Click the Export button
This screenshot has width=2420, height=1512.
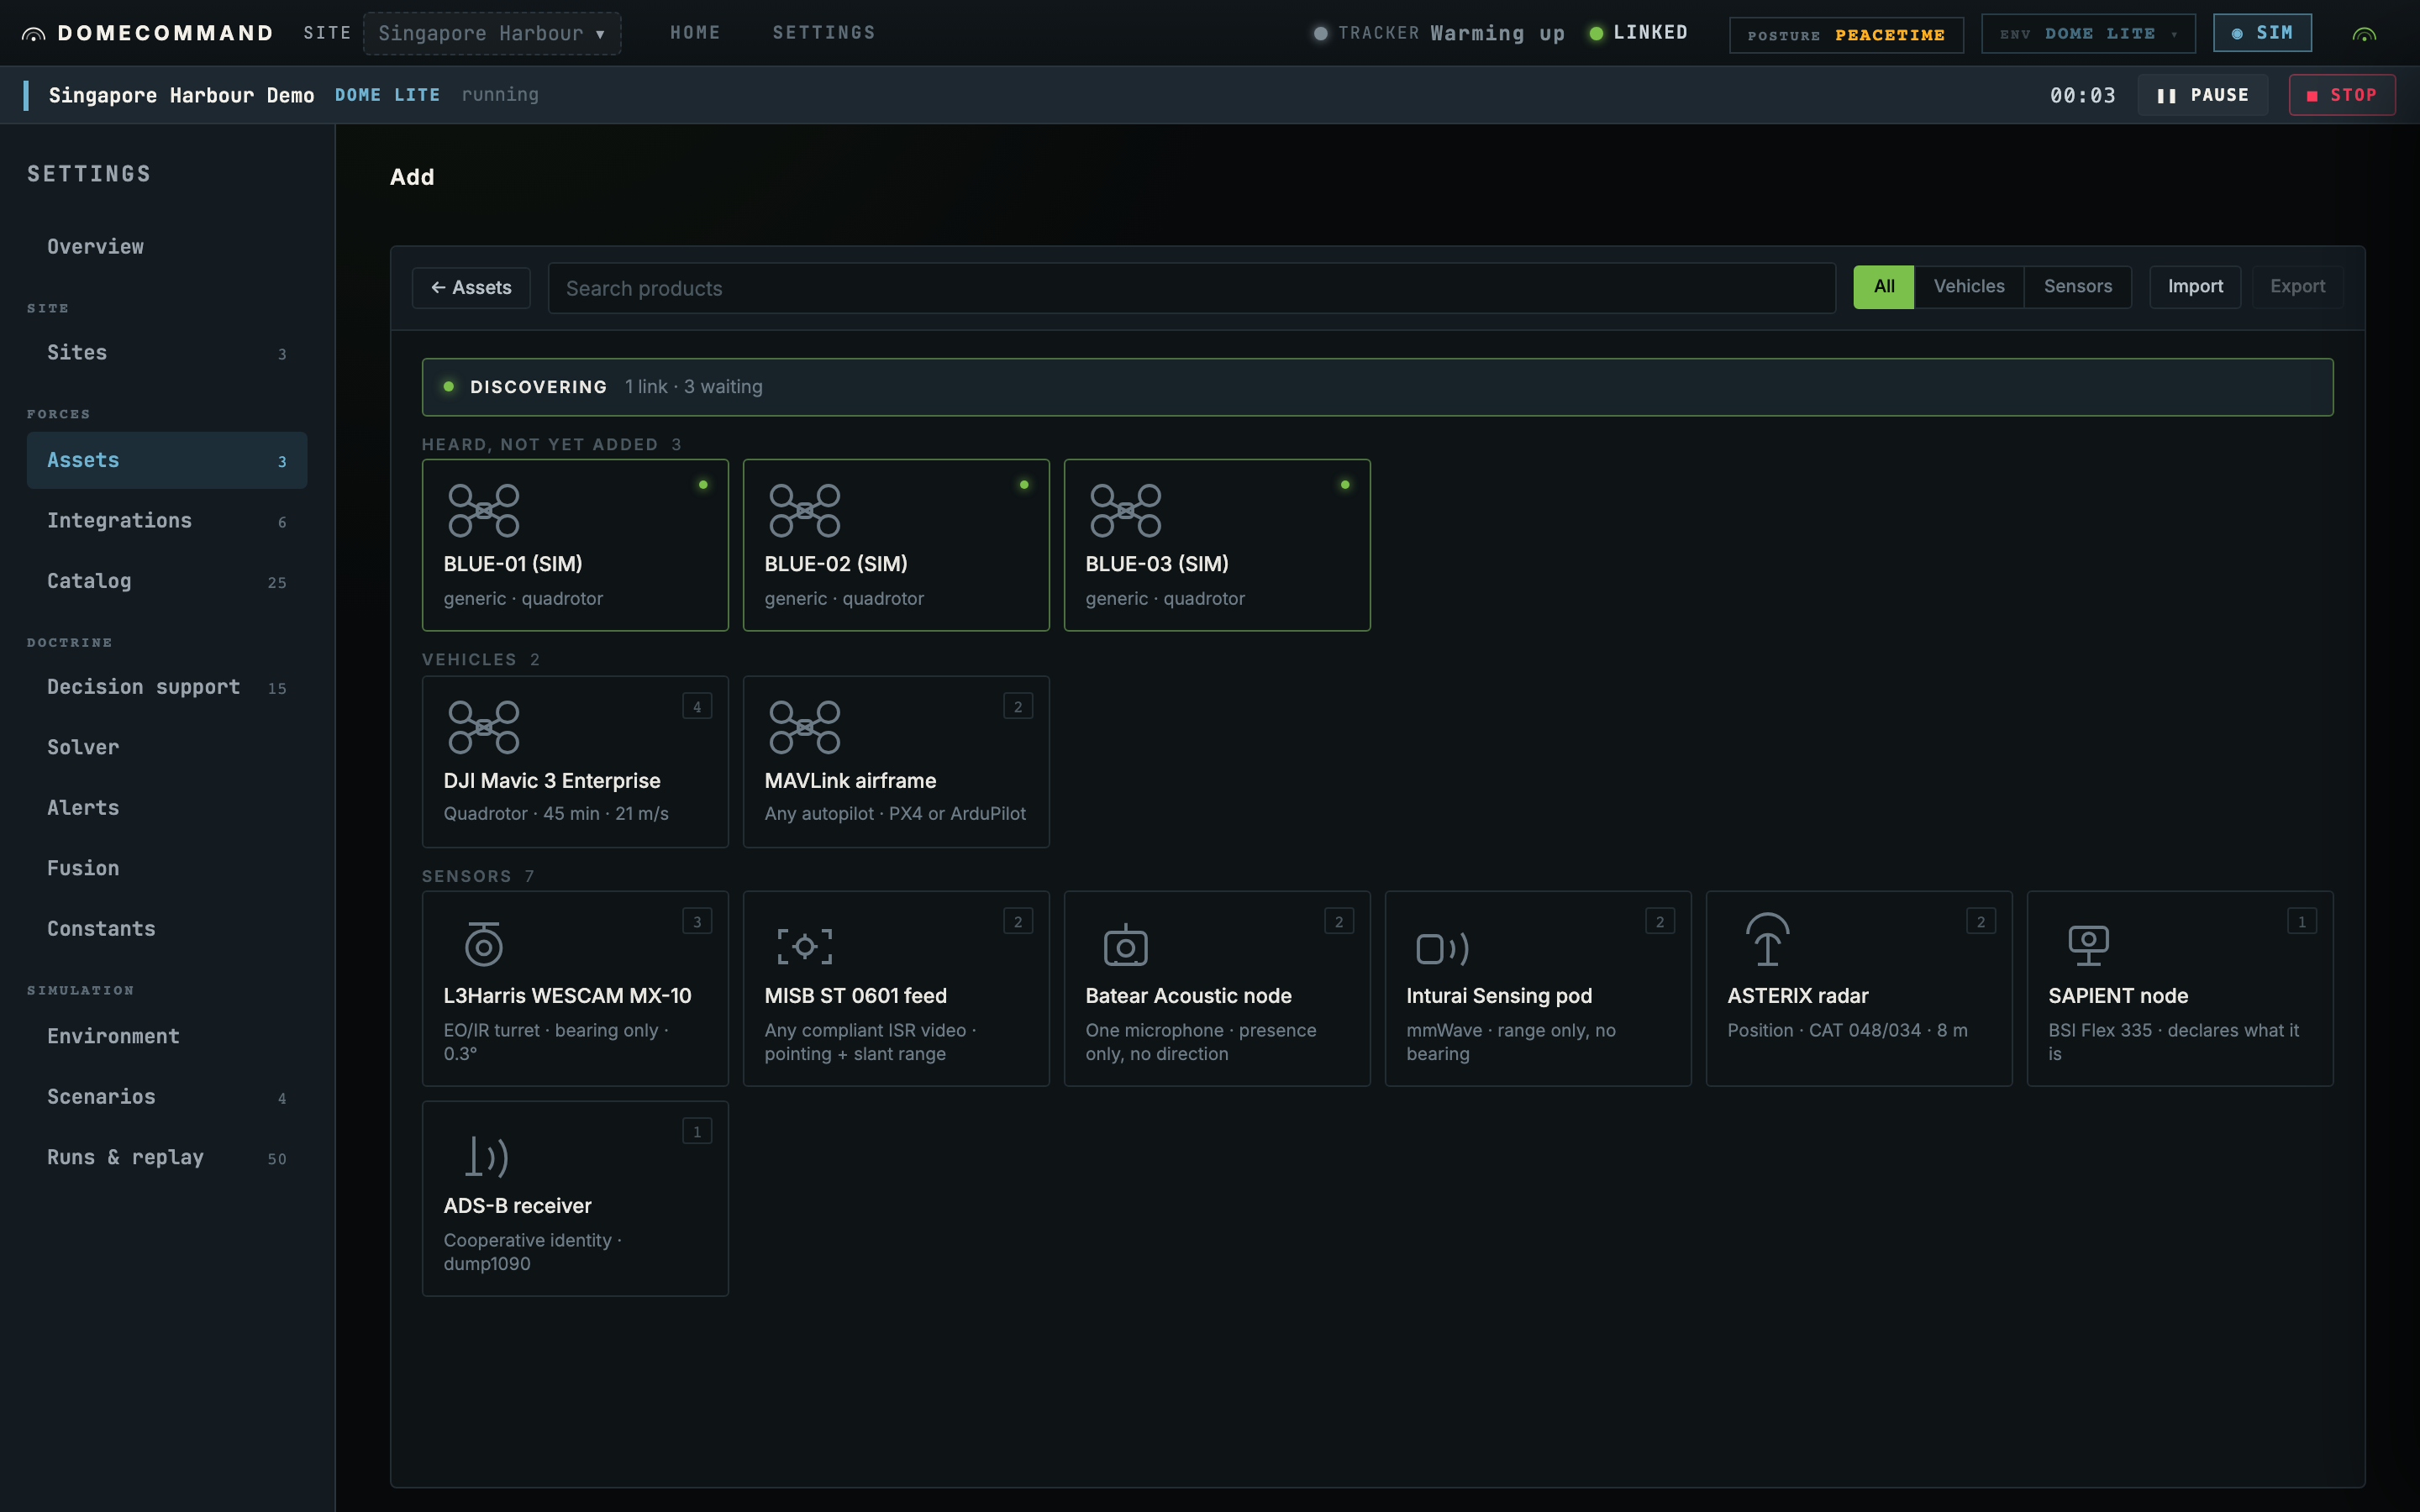(2297, 287)
